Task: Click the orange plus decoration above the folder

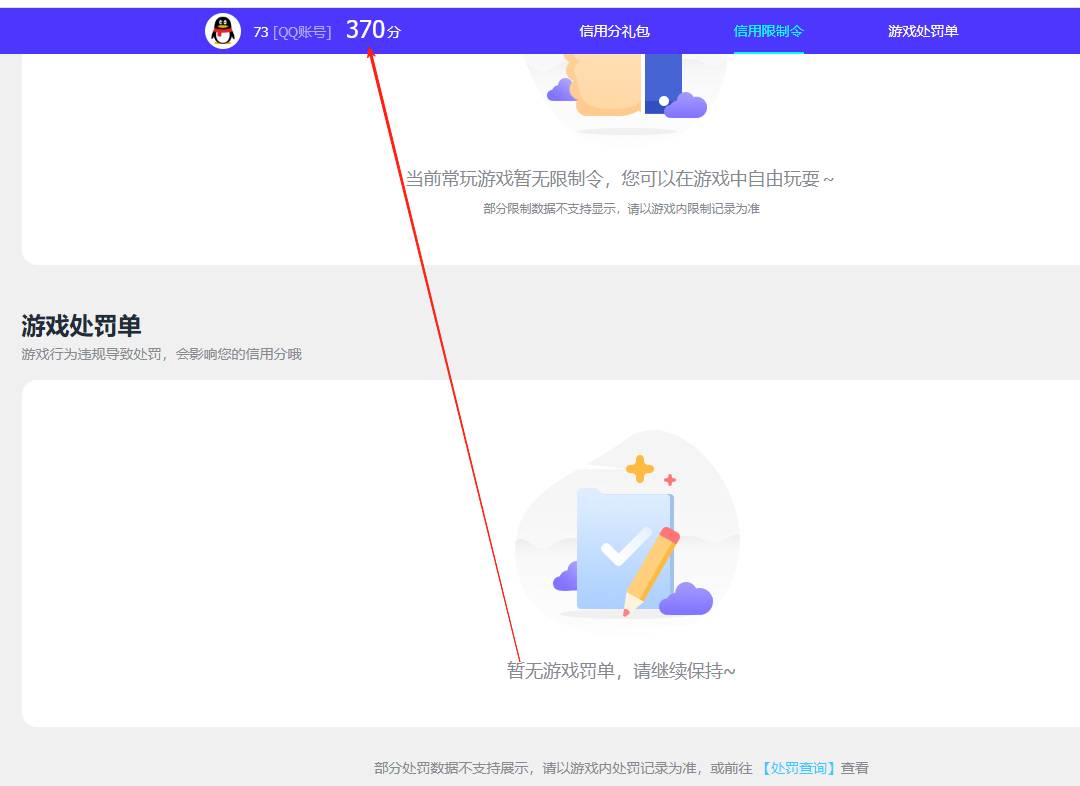Action: 642,466
